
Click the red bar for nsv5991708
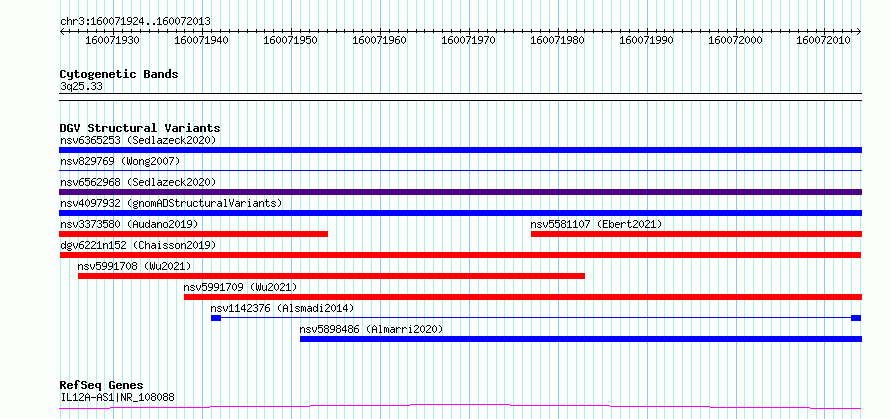[331, 276]
